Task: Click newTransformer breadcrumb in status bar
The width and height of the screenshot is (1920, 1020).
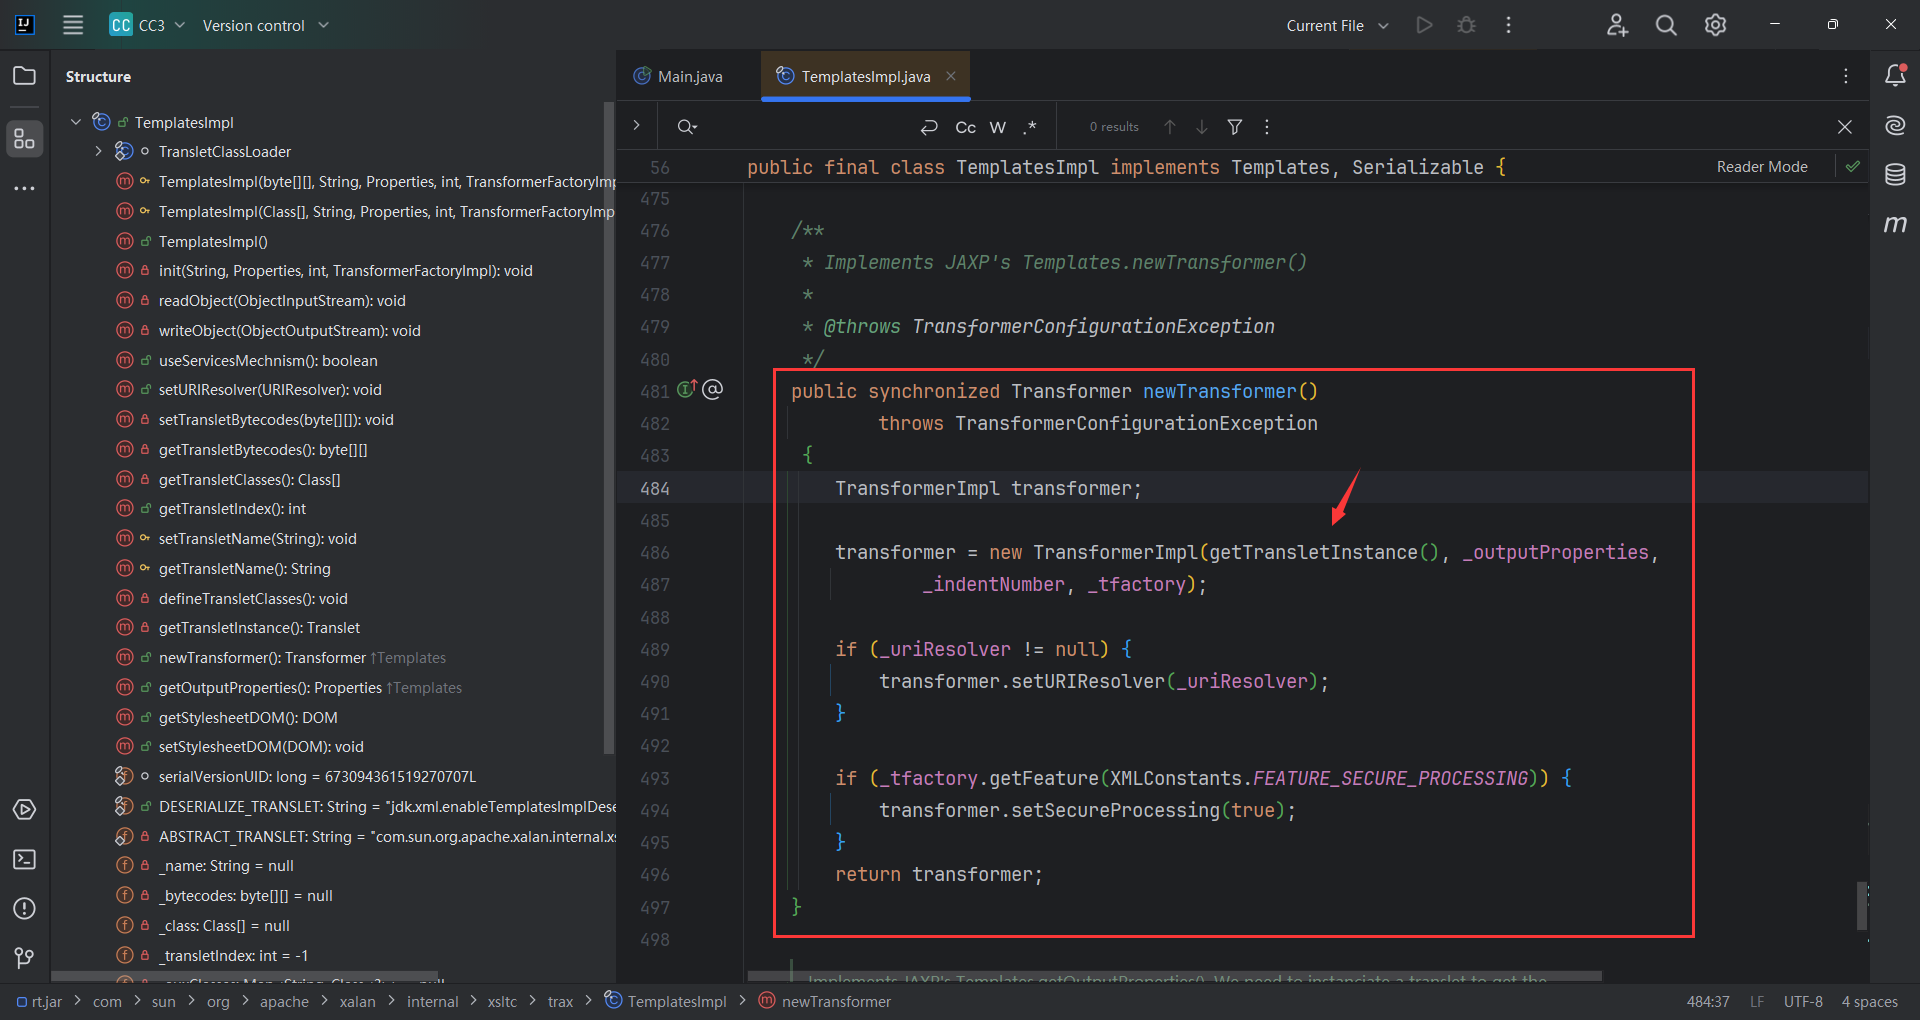Action: click(825, 1001)
